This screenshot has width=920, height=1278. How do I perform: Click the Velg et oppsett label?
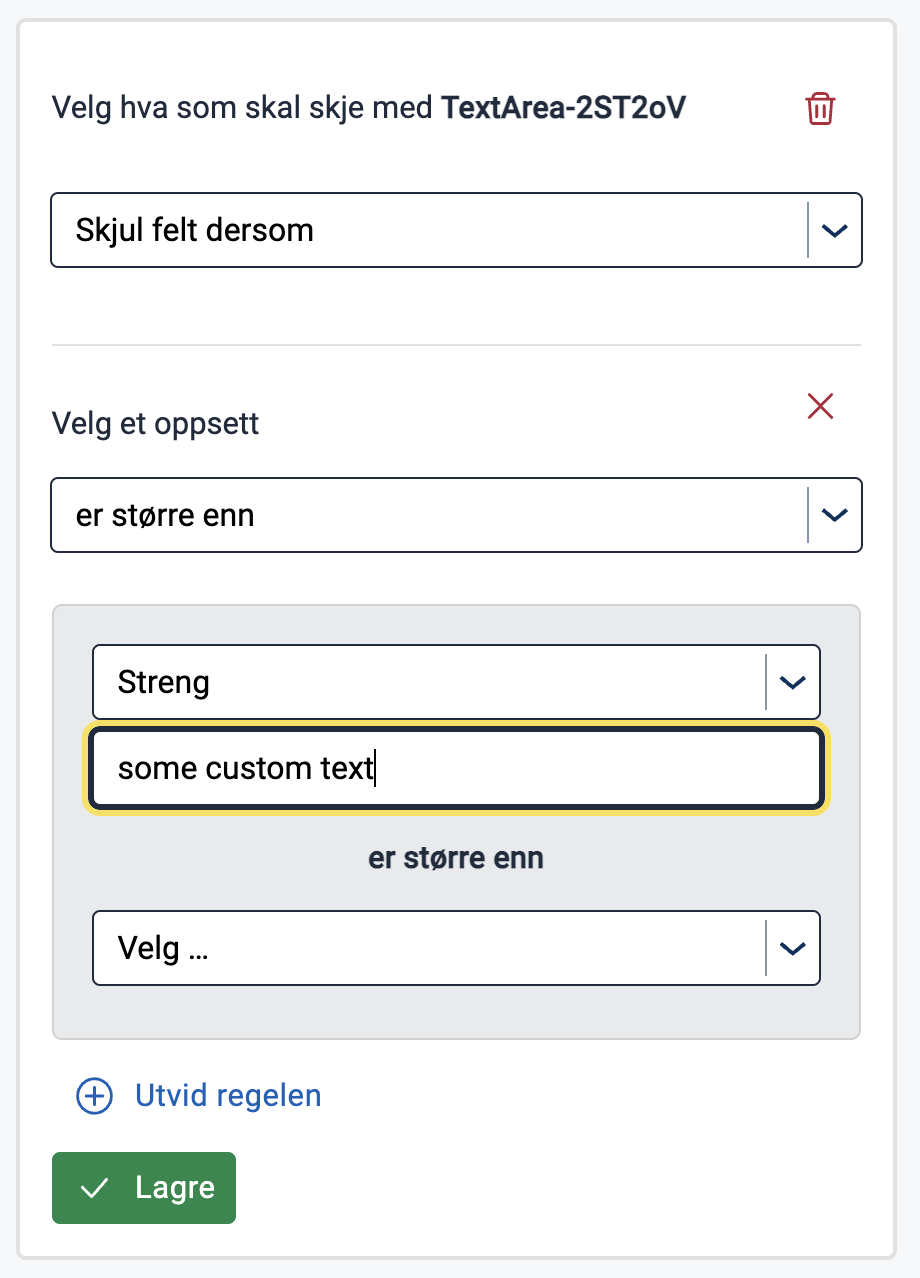154,424
